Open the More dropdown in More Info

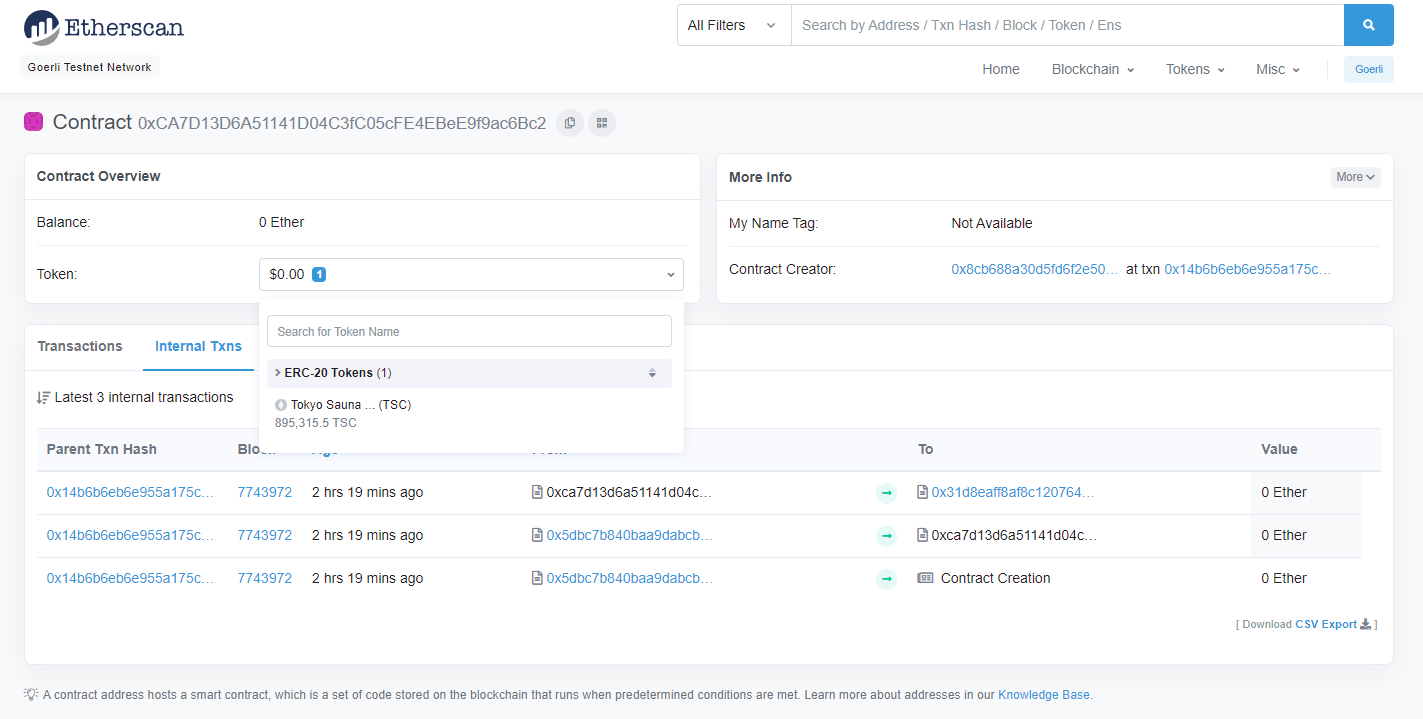[x=1355, y=177]
